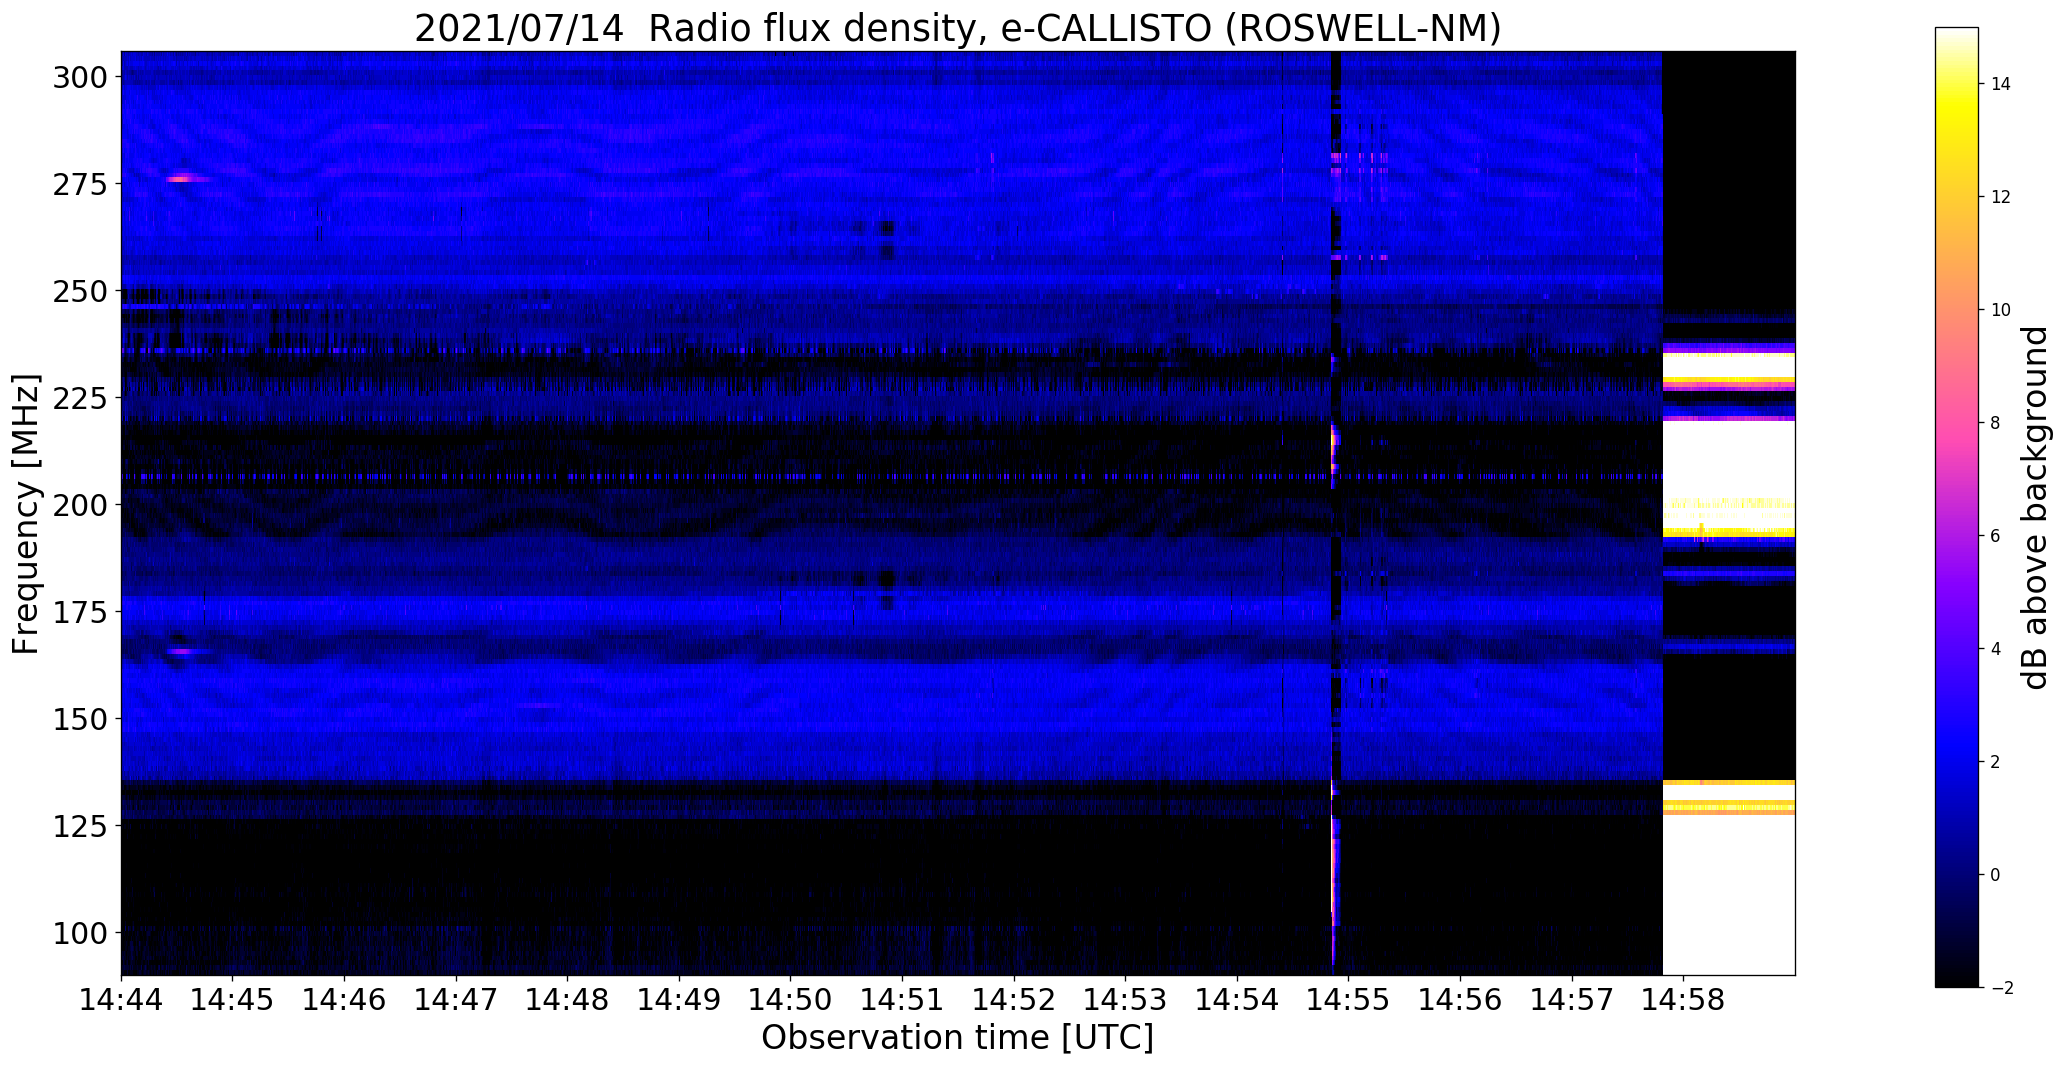Click the pink spot near 14:44:30 at 276 MHz
2066x1067 pixels.
[181, 179]
